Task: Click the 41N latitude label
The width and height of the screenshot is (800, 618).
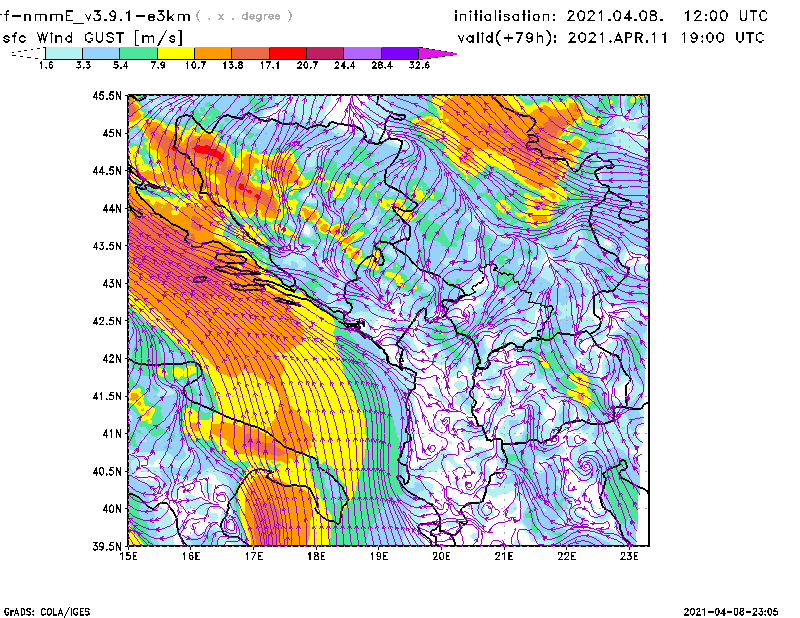Action: 112,434
